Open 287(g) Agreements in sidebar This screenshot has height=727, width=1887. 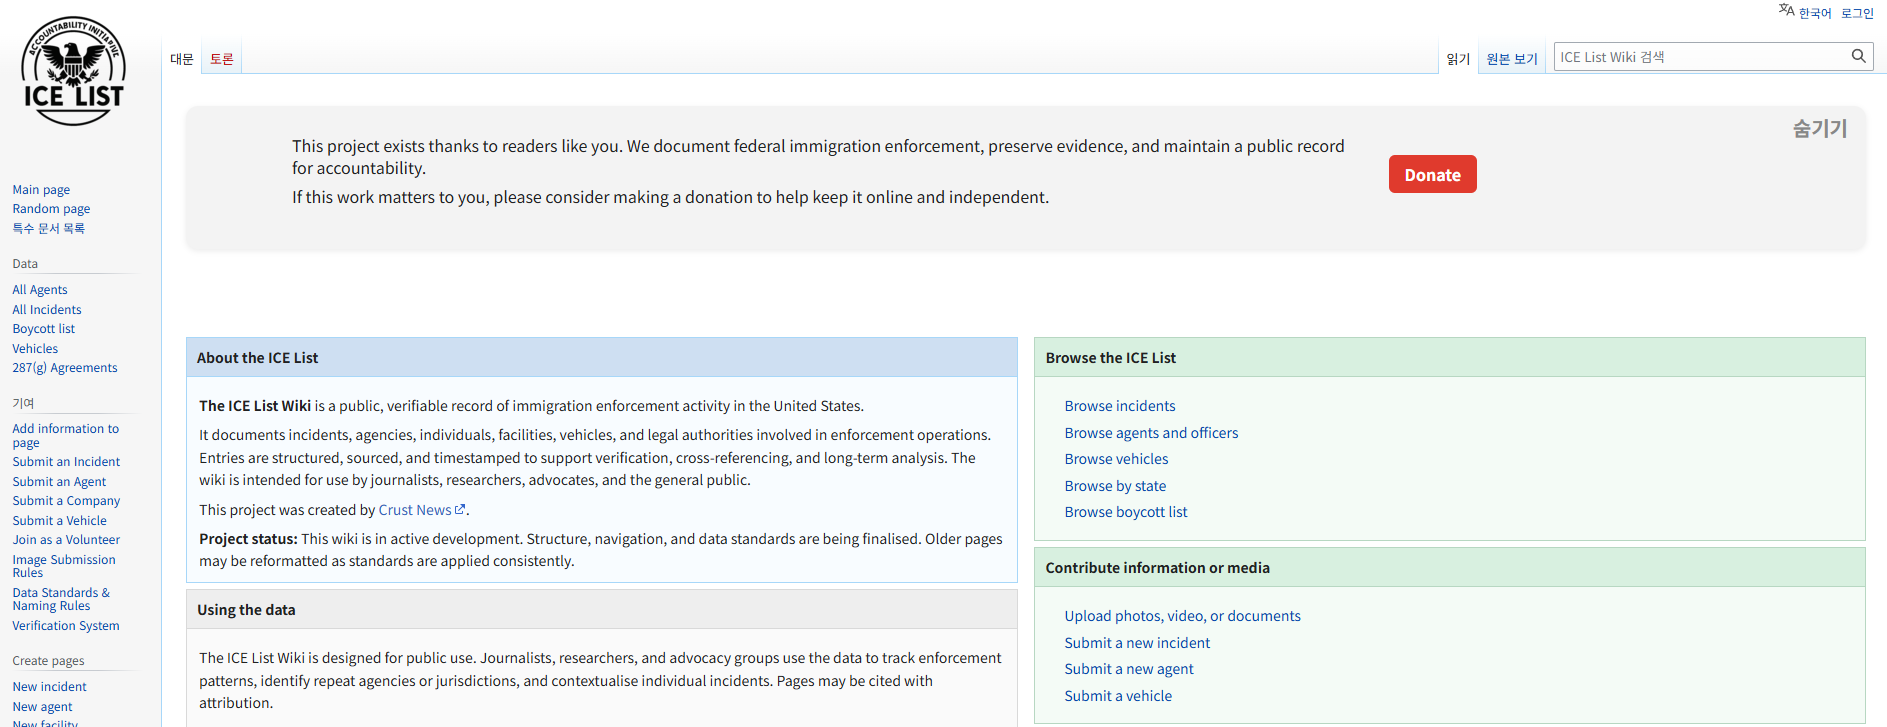tap(64, 368)
